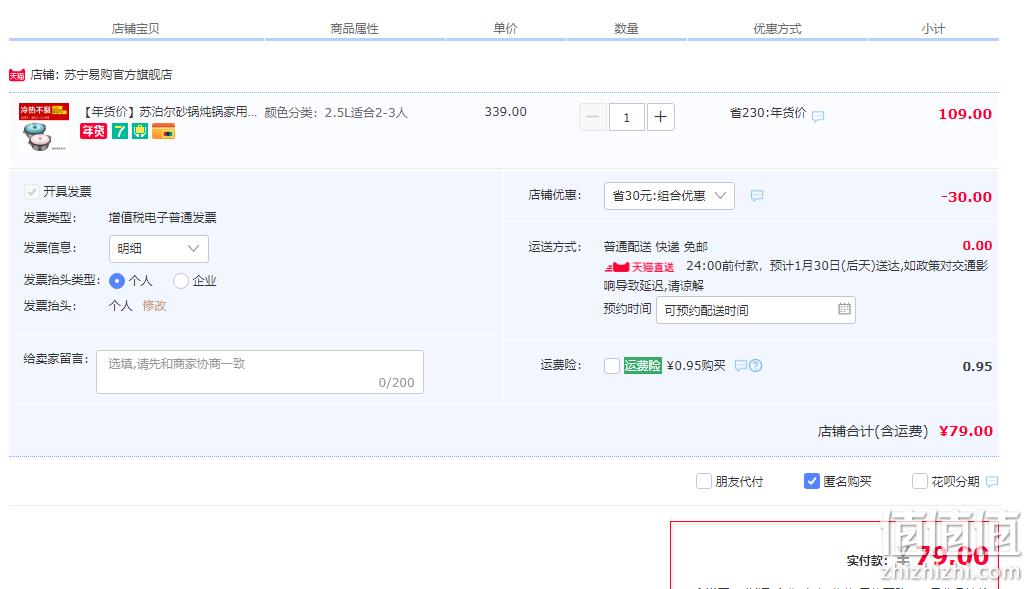This screenshot has width=1030, height=589.
Task: Click the 店铺宝贝 column header
Action: click(135, 29)
